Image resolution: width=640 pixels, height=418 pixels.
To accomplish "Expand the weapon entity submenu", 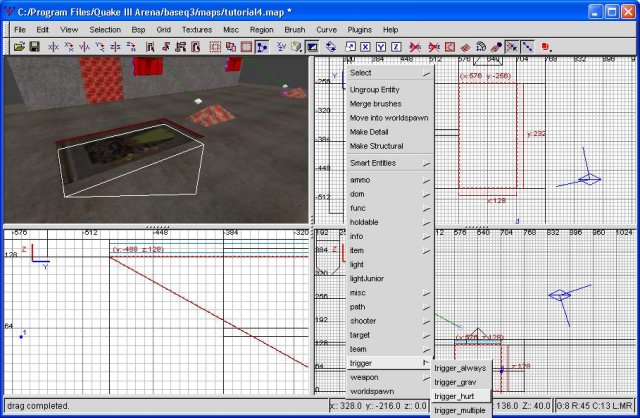I will (x=390, y=378).
